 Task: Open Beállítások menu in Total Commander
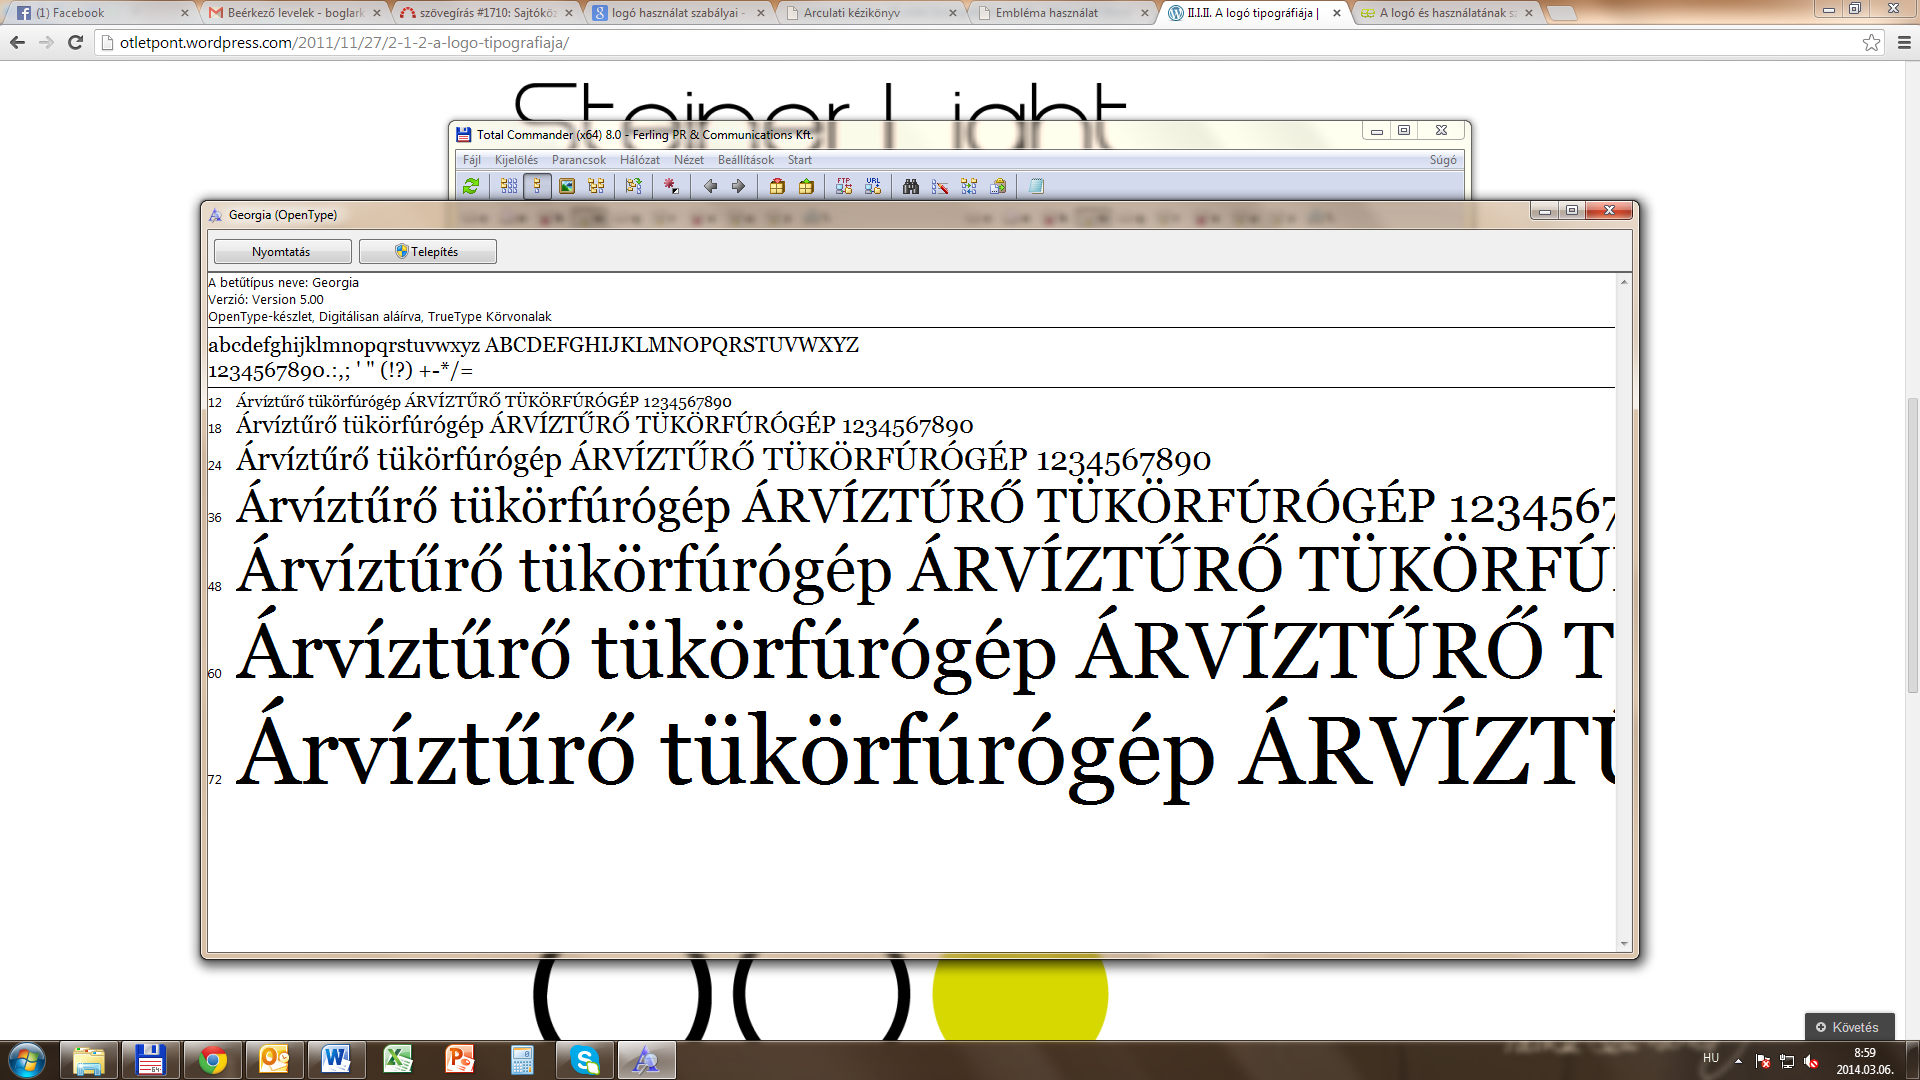[x=746, y=160]
